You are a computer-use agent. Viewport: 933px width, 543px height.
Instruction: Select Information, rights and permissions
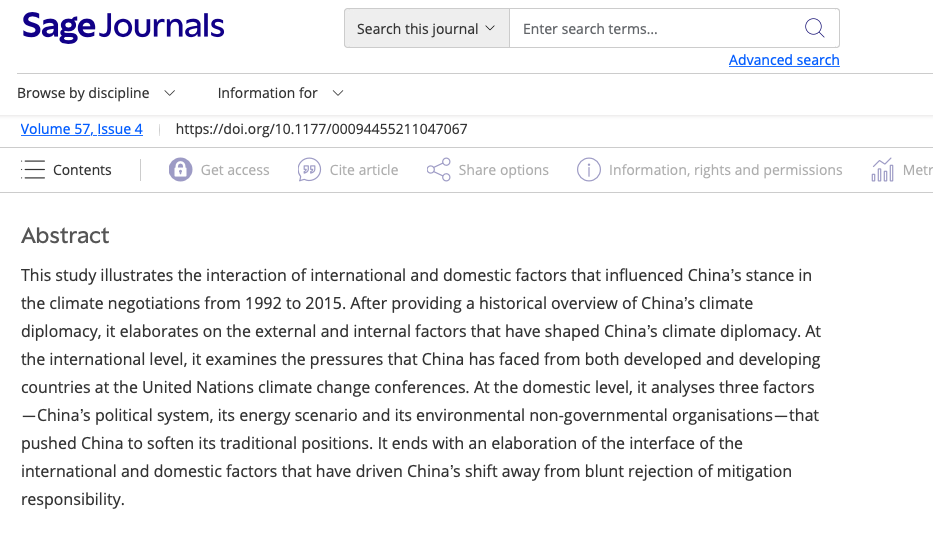tap(725, 170)
